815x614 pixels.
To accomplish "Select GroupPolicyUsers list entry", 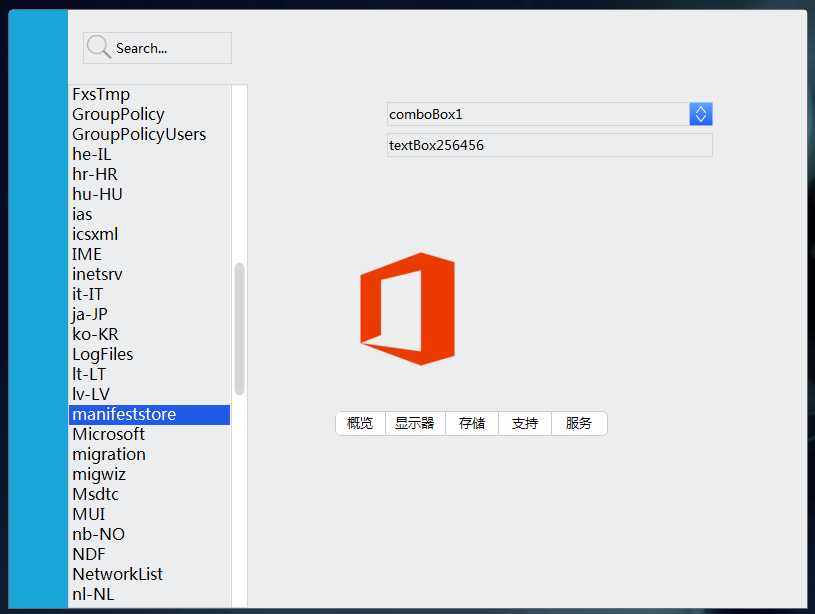I will [x=149, y=134].
